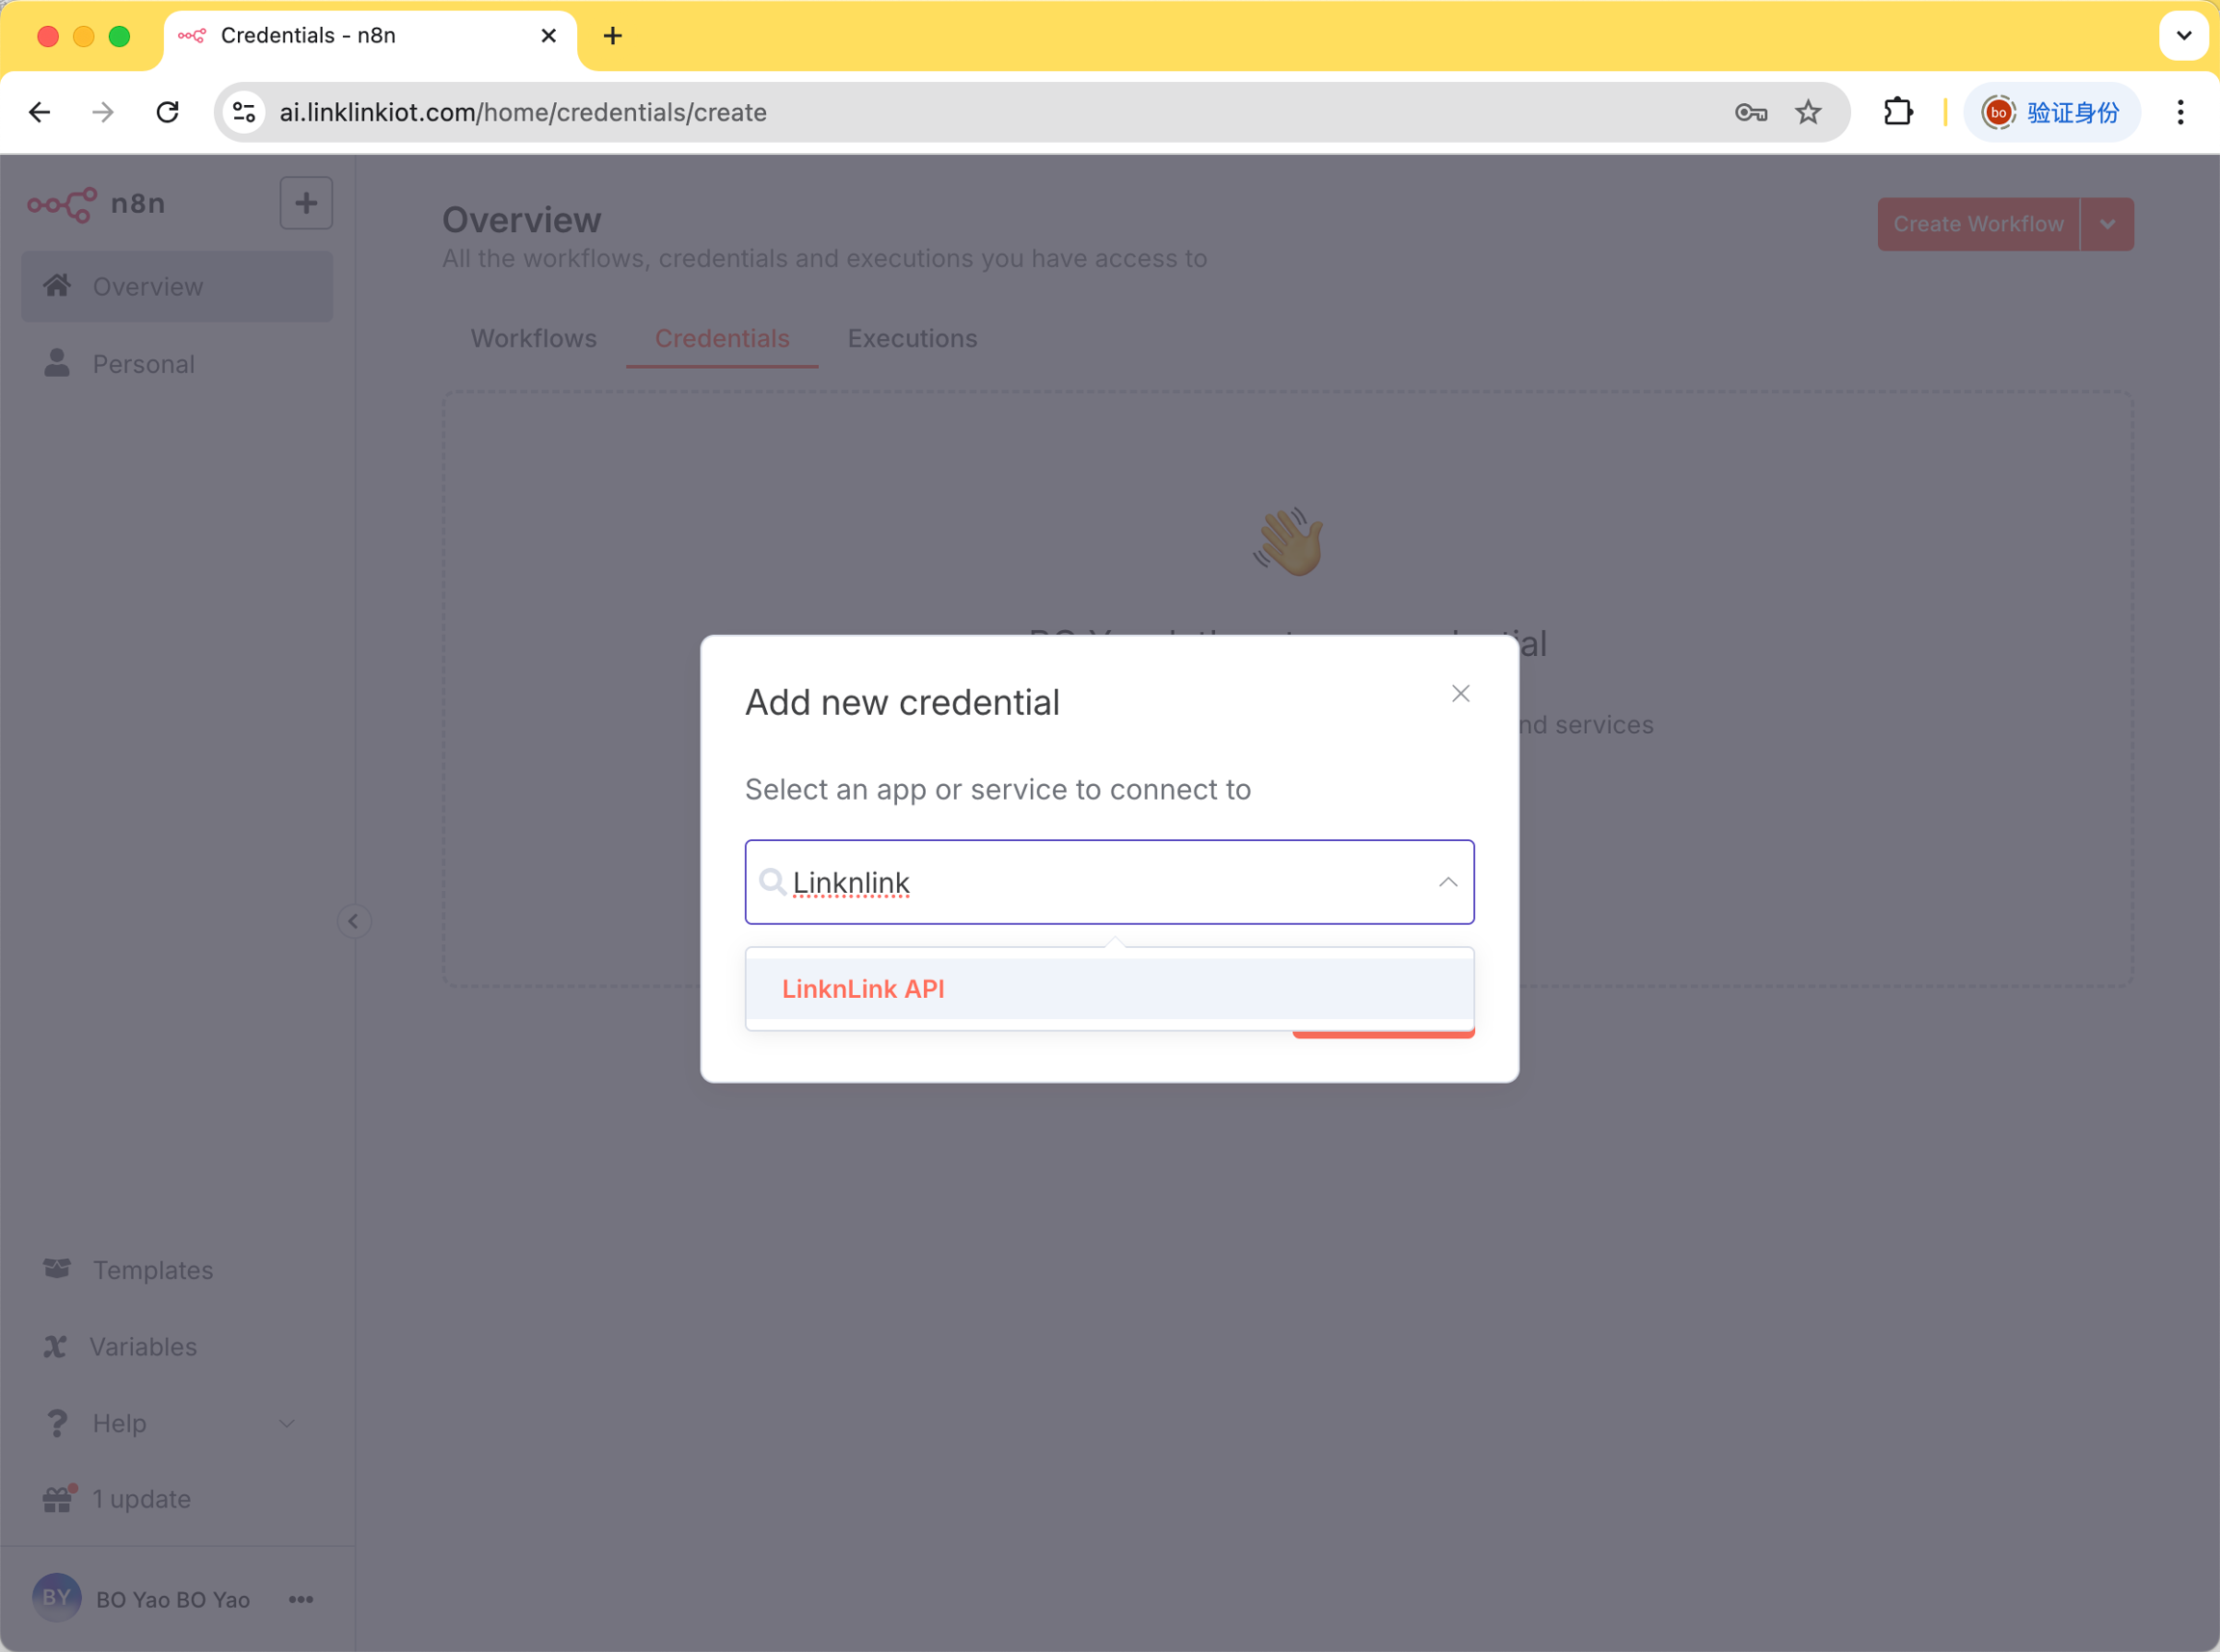Click the password key icon in address bar
Screen dimensions: 2220x1652
(1750, 112)
